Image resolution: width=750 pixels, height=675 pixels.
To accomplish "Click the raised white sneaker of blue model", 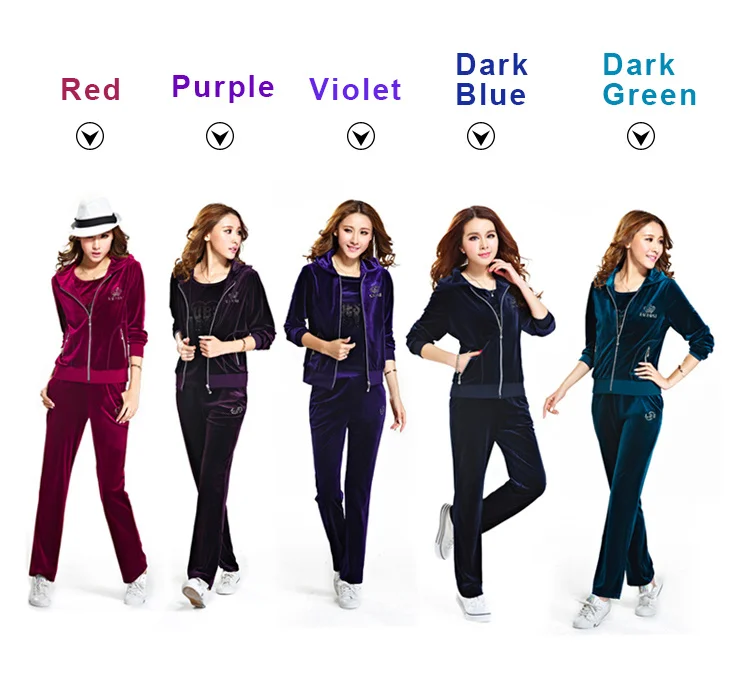I will click(444, 531).
